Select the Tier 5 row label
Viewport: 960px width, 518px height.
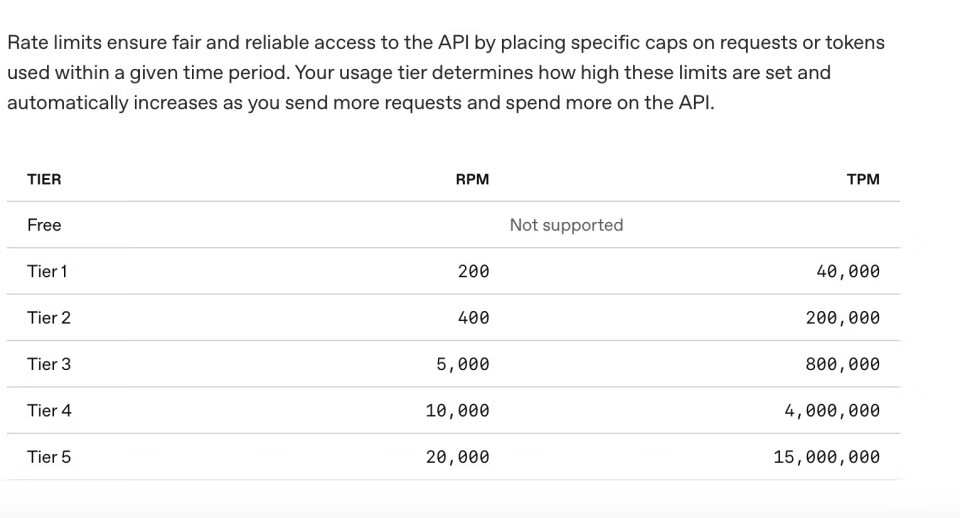click(49, 457)
